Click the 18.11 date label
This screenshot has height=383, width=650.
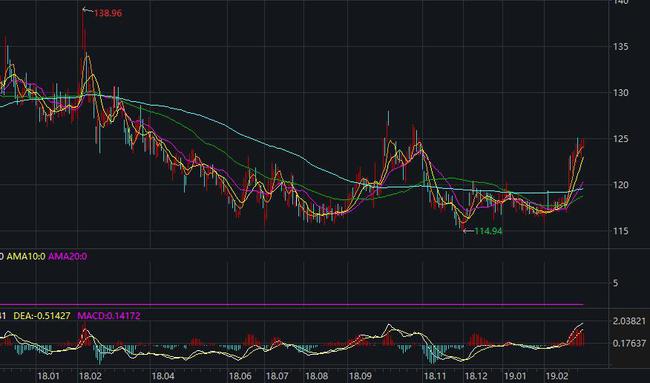[x=435, y=376]
